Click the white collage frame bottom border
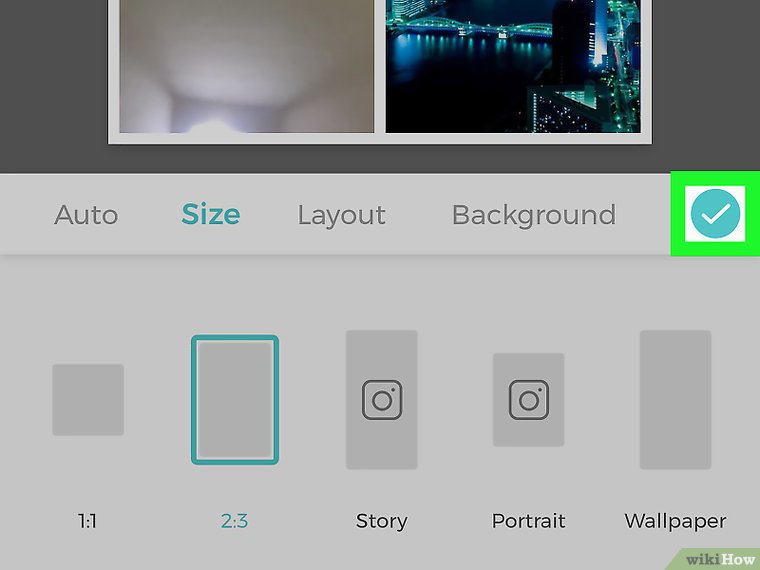The image size is (760, 570). point(380,139)
